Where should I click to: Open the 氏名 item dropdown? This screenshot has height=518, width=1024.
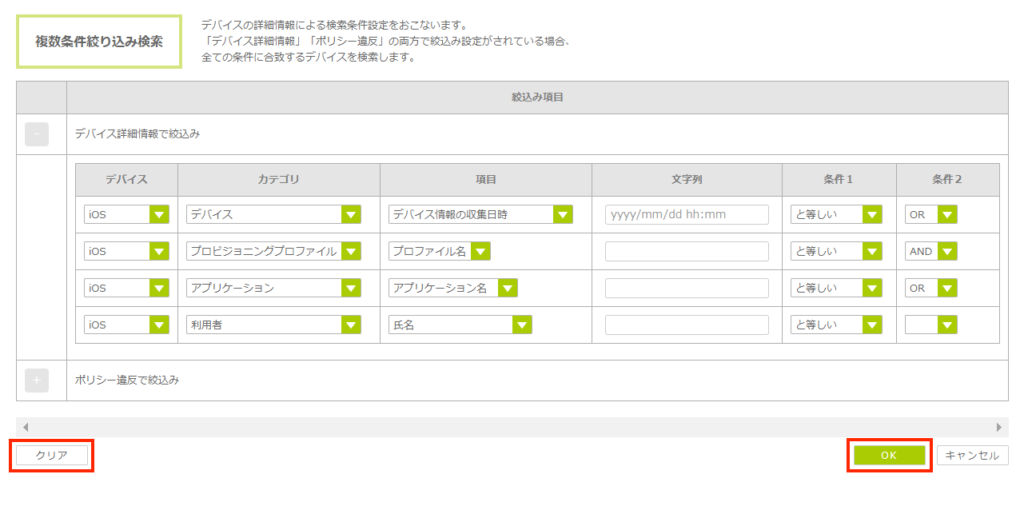[x=460, y=324]
